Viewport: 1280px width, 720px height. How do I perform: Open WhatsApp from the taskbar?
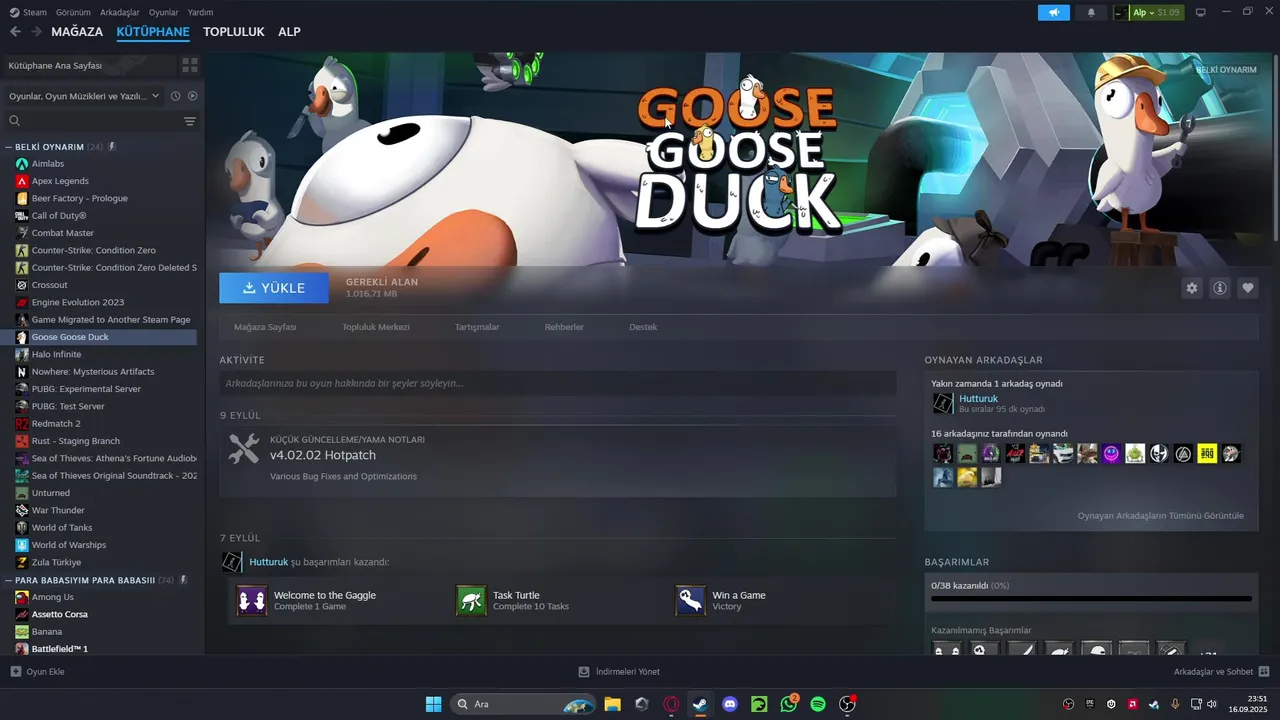(789, 704)
